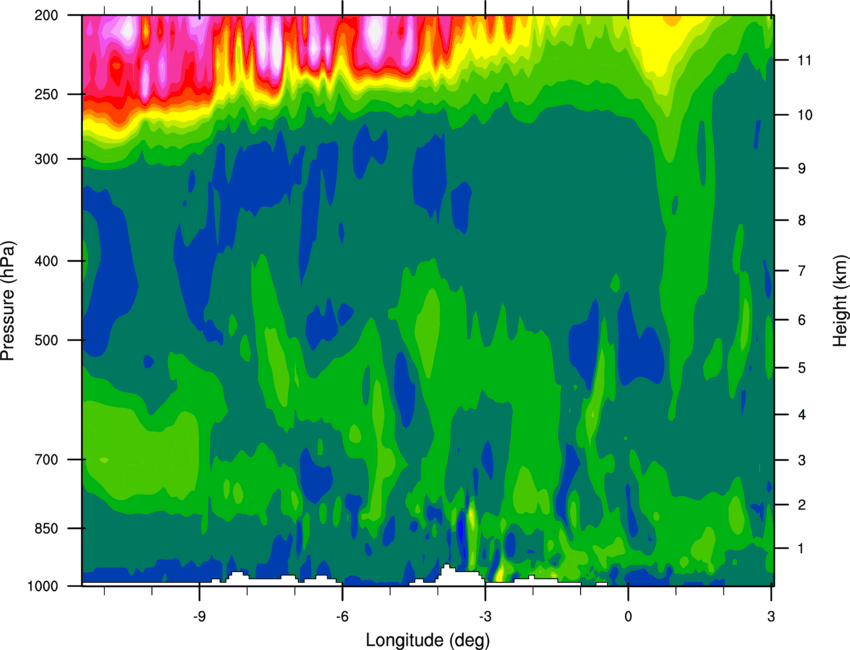This screenshot has height=650, width=850.
Task: Click the 1 km height label
Action: tap(802, 549)
